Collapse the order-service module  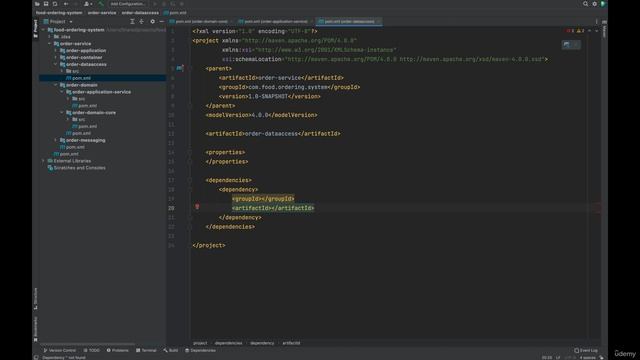point(50,44)
